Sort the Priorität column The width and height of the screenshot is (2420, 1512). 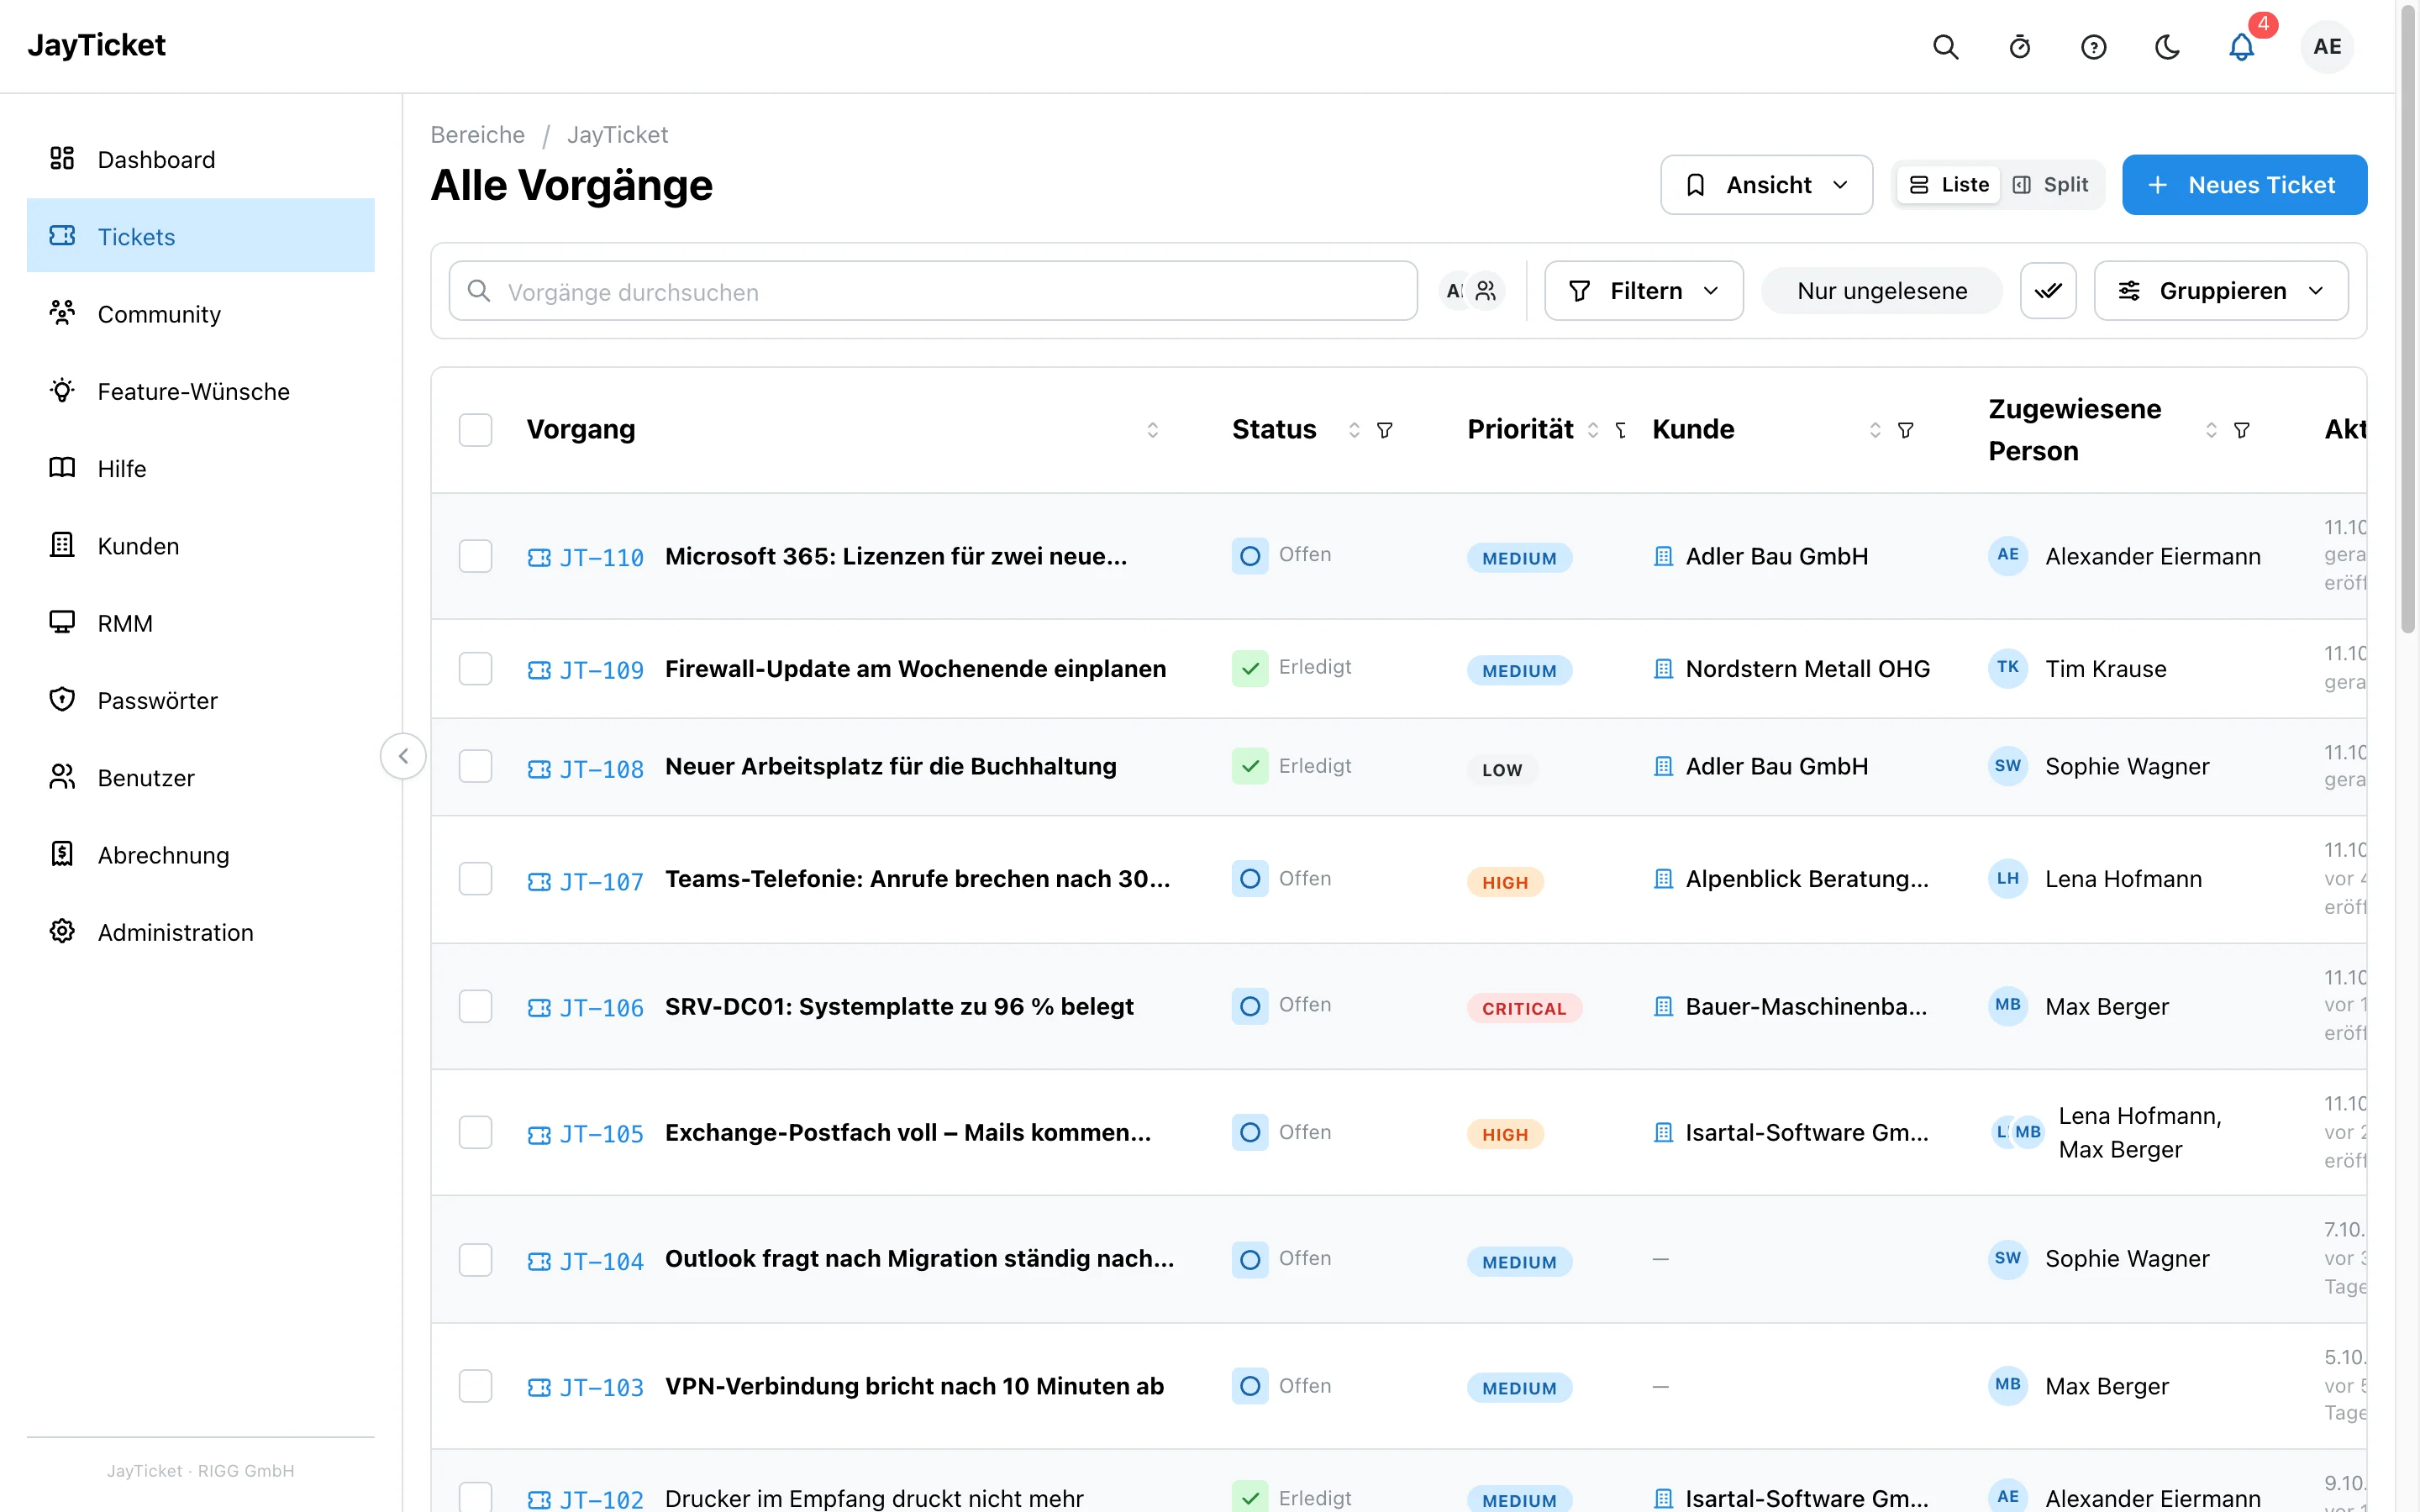(1593, 430)
